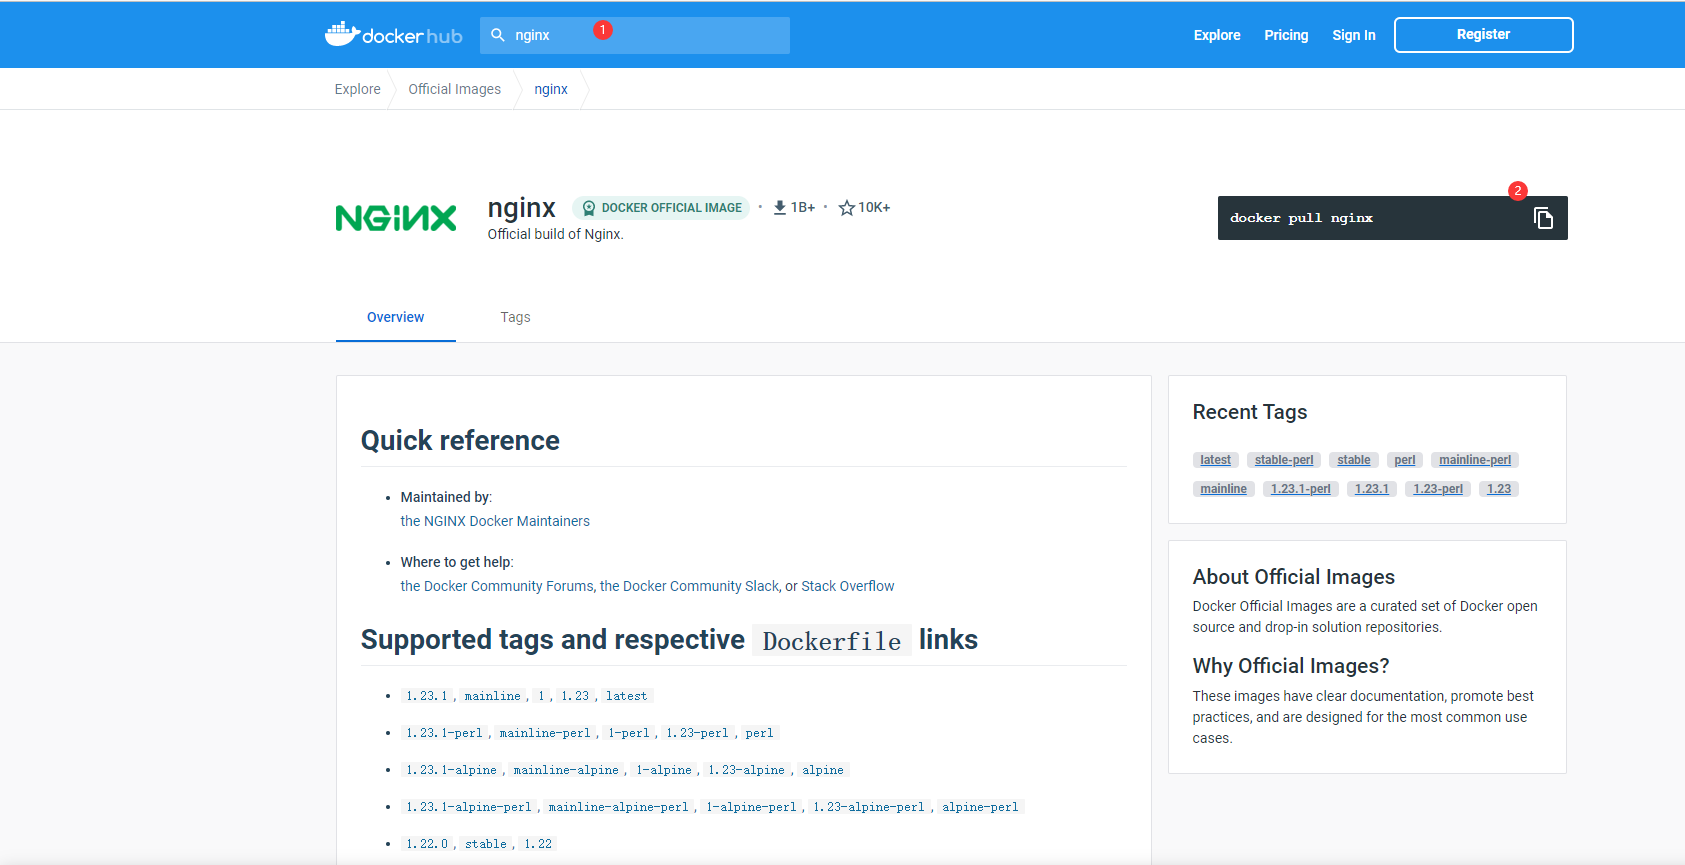1685x865 pixels.
Task: Click the star icon beside 10K+
Action: tap(846, 208)
